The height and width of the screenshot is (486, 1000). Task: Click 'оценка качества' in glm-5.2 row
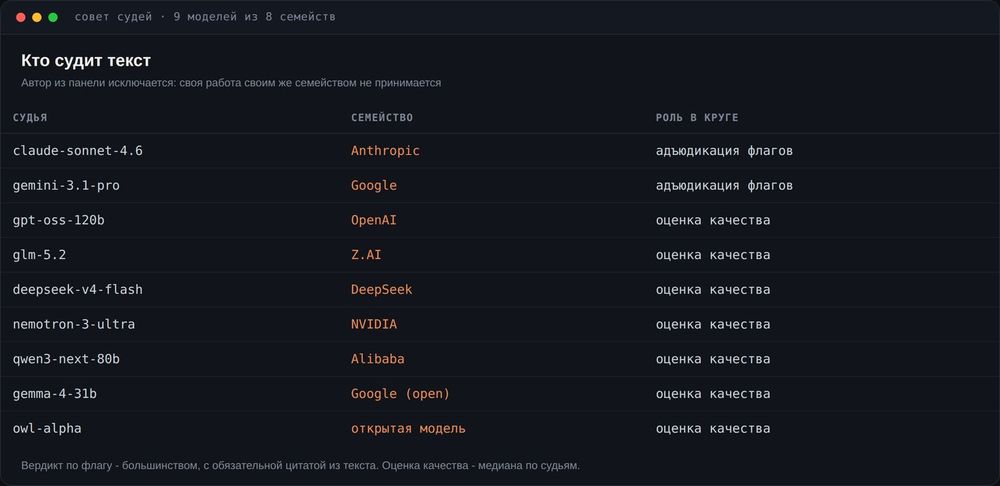coord(713,255)
